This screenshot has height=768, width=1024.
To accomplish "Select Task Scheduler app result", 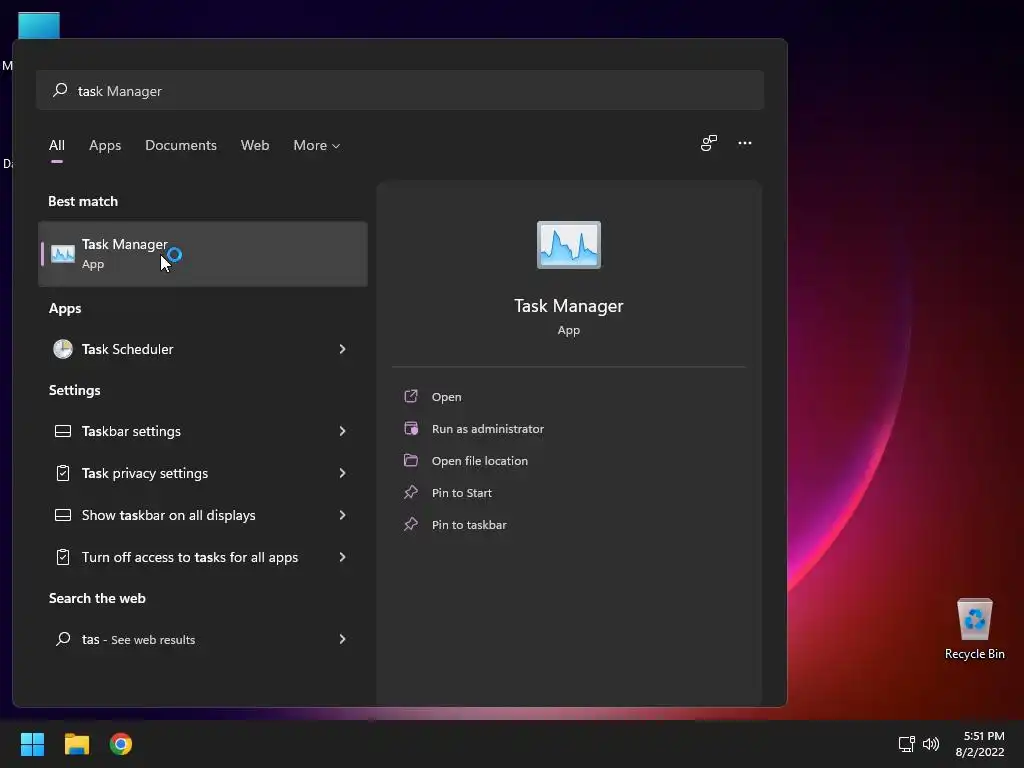I will pyautogui.click(x=202, y=349).
